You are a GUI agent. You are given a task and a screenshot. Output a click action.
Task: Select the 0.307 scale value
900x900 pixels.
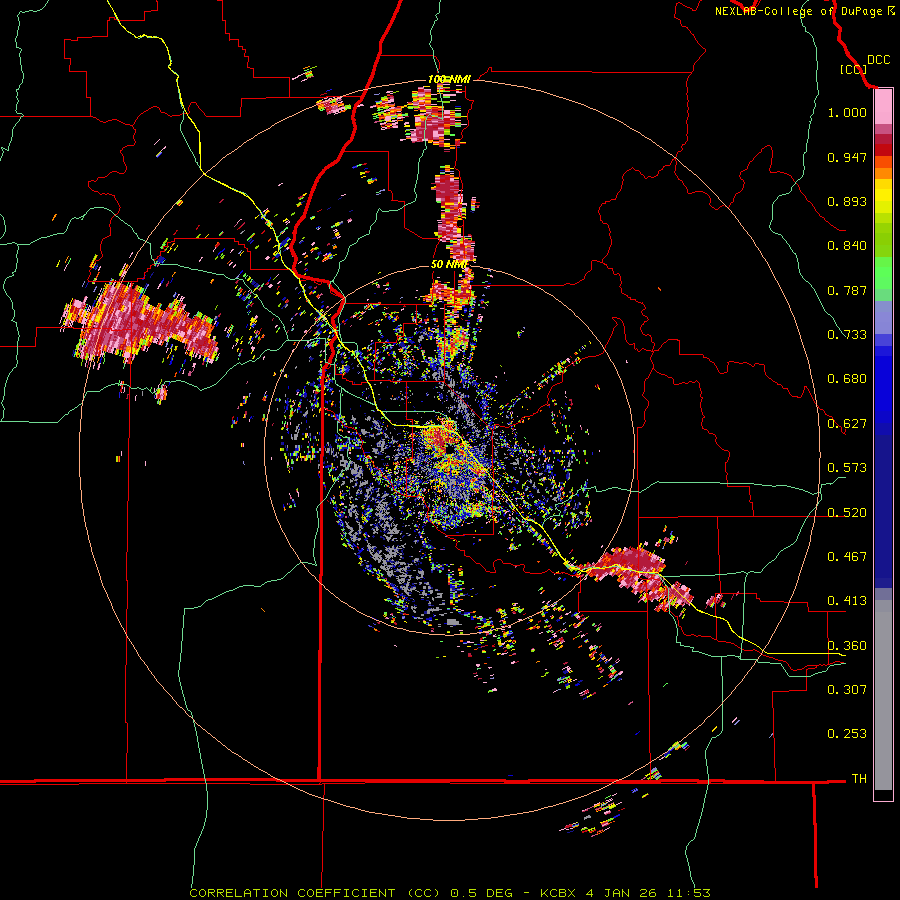pos(847,690)
